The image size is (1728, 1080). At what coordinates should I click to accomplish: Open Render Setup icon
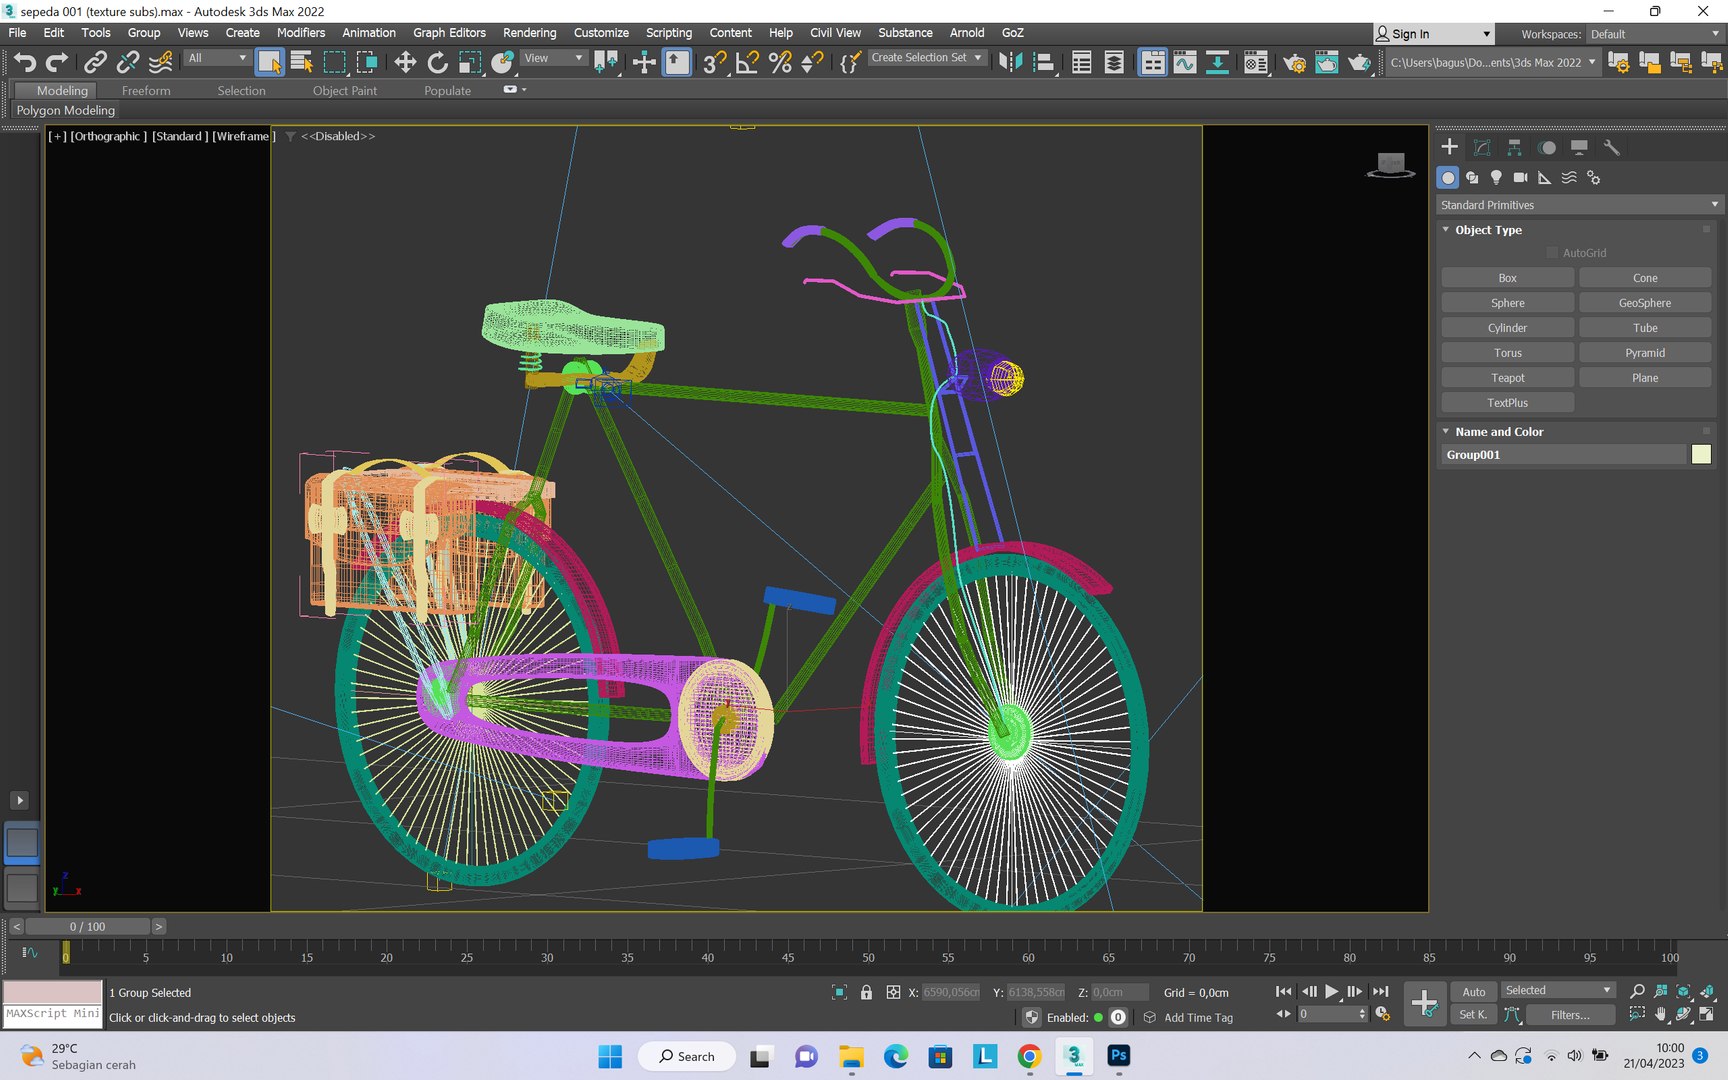(x=1294, y=62)
